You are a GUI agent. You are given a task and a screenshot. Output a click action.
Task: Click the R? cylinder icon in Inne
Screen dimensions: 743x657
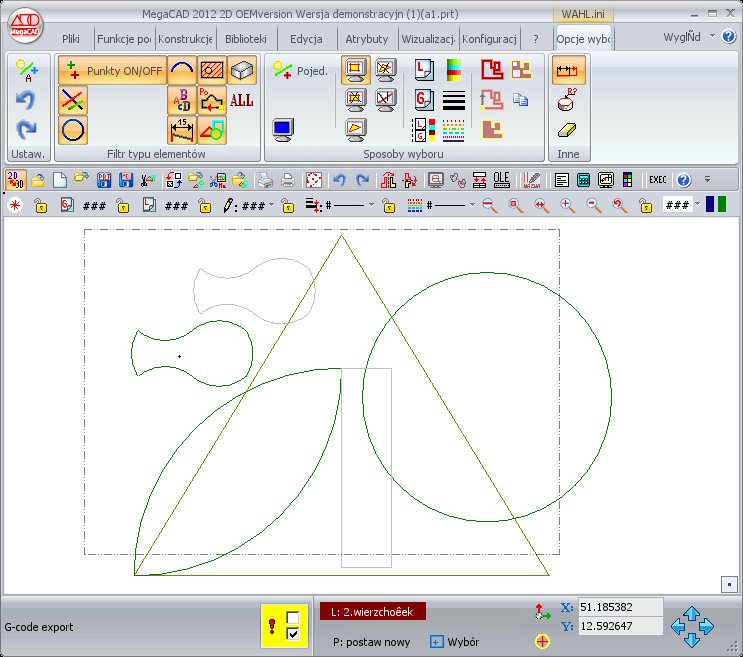[567, 100]
